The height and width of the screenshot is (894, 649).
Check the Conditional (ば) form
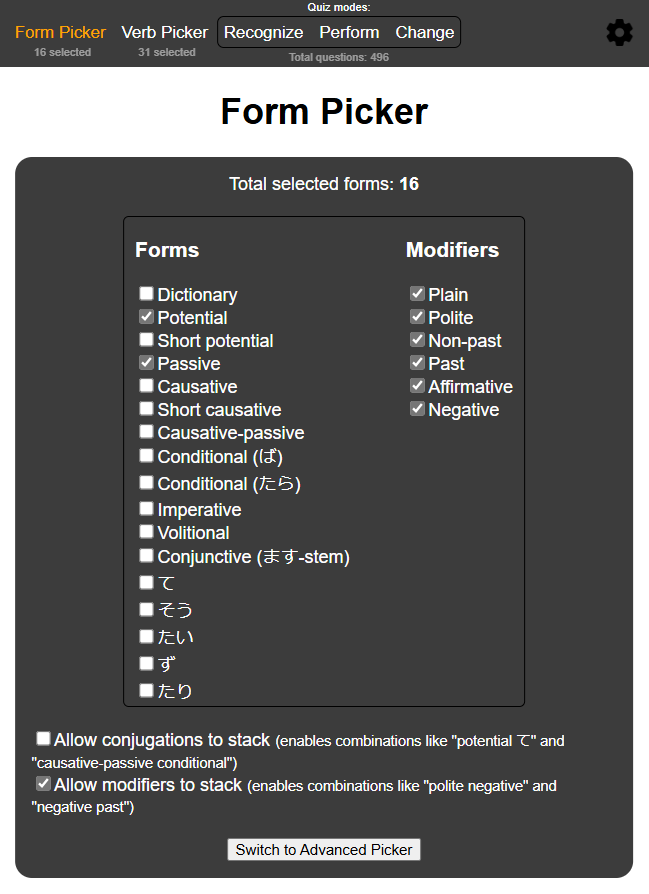click(x=146, y=455)
